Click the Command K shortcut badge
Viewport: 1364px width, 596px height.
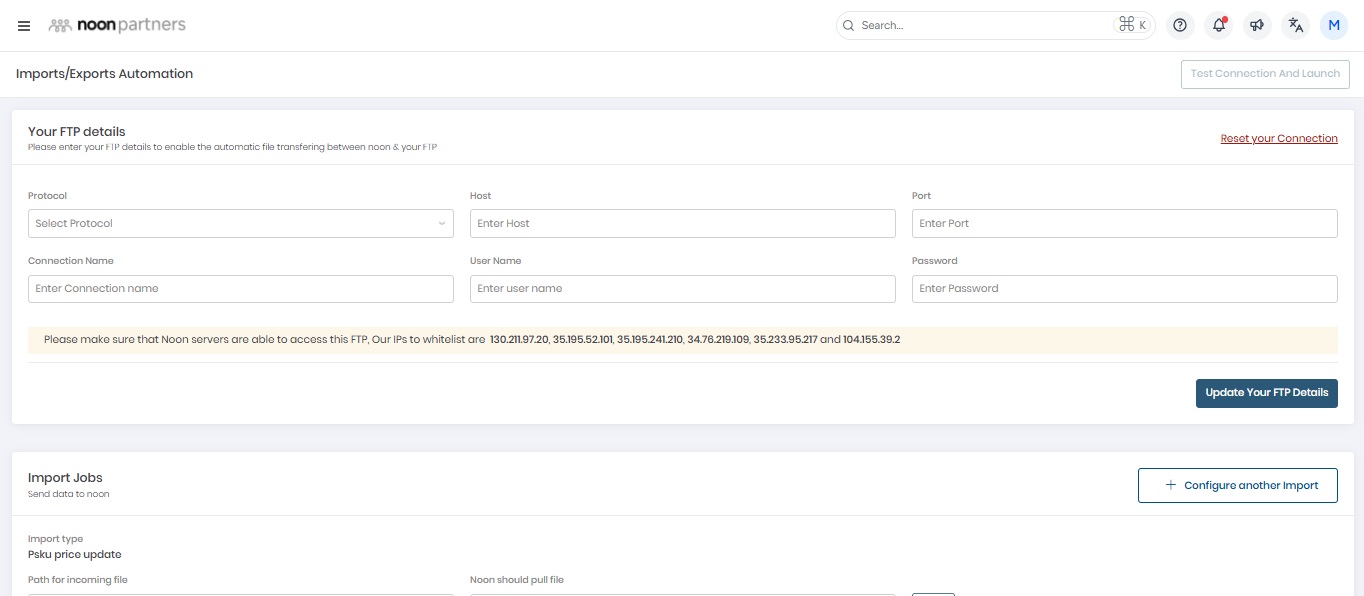tap(1133, 25)
